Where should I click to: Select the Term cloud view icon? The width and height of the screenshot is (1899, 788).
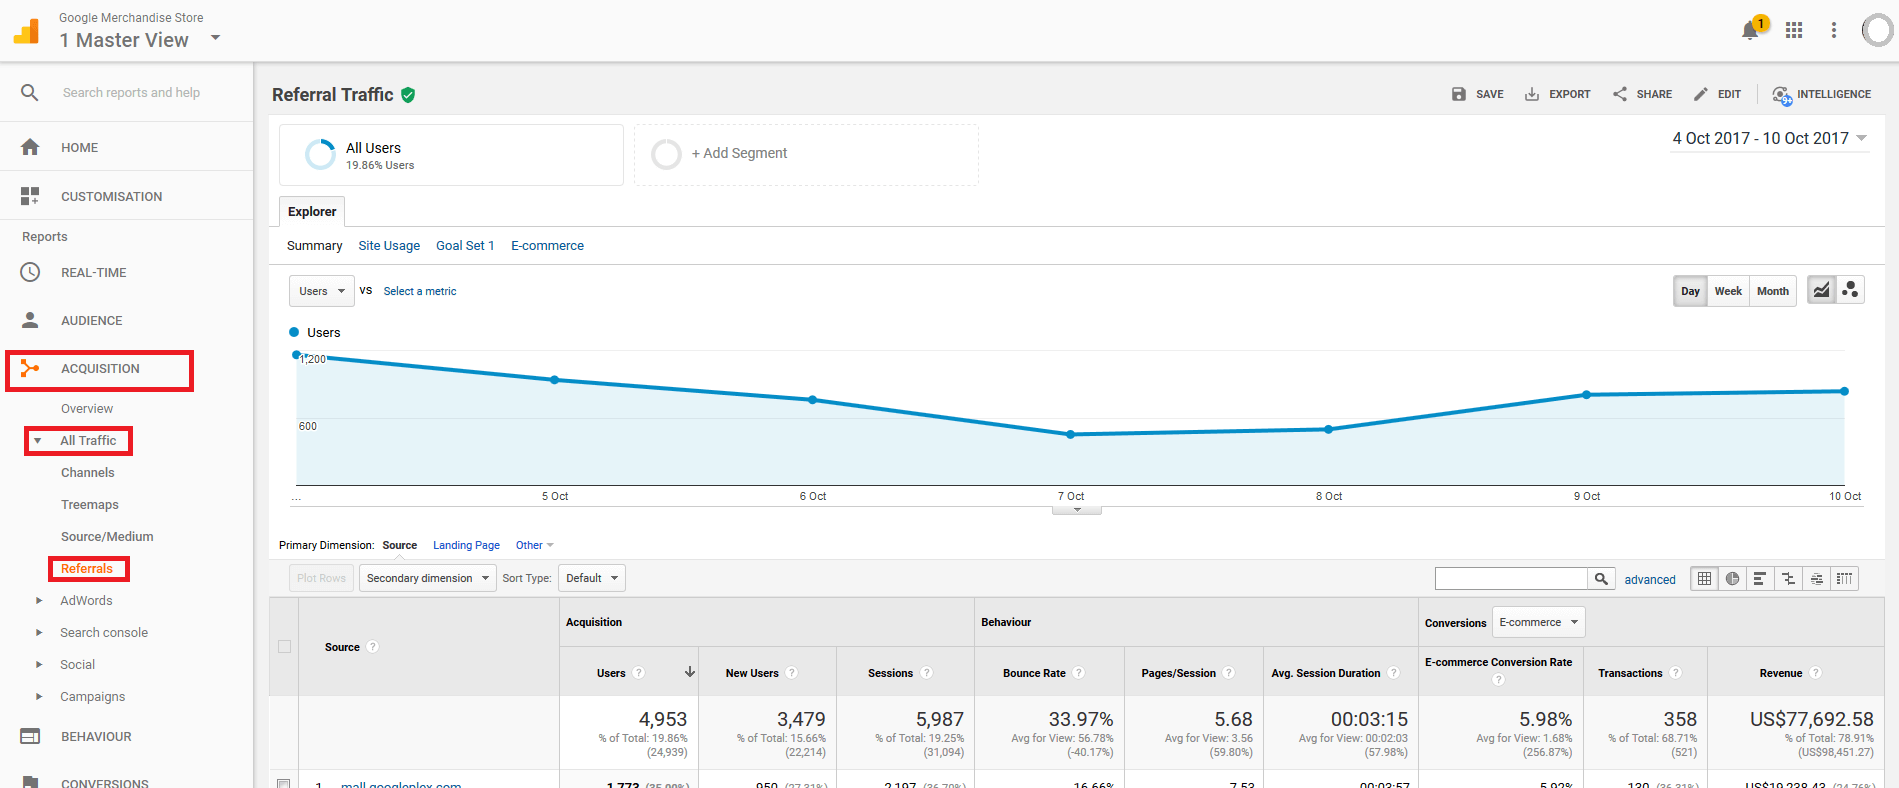click(1816, 578)
